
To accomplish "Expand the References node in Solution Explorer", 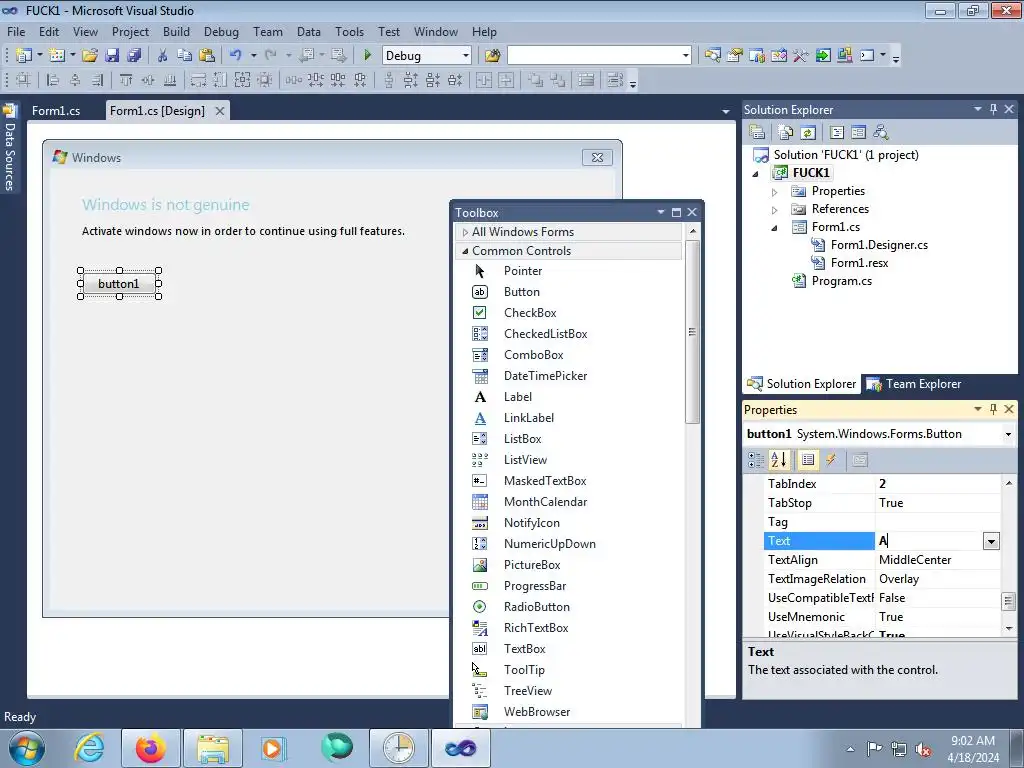I will [775, 210].
